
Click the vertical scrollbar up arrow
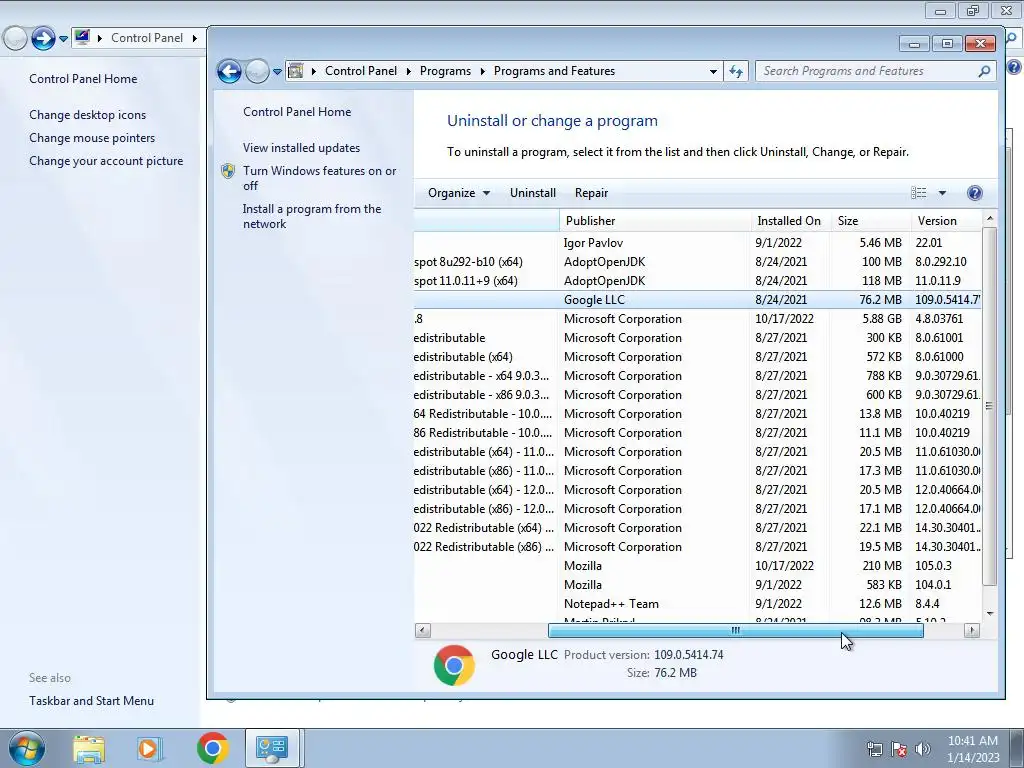tap(989, 218)
